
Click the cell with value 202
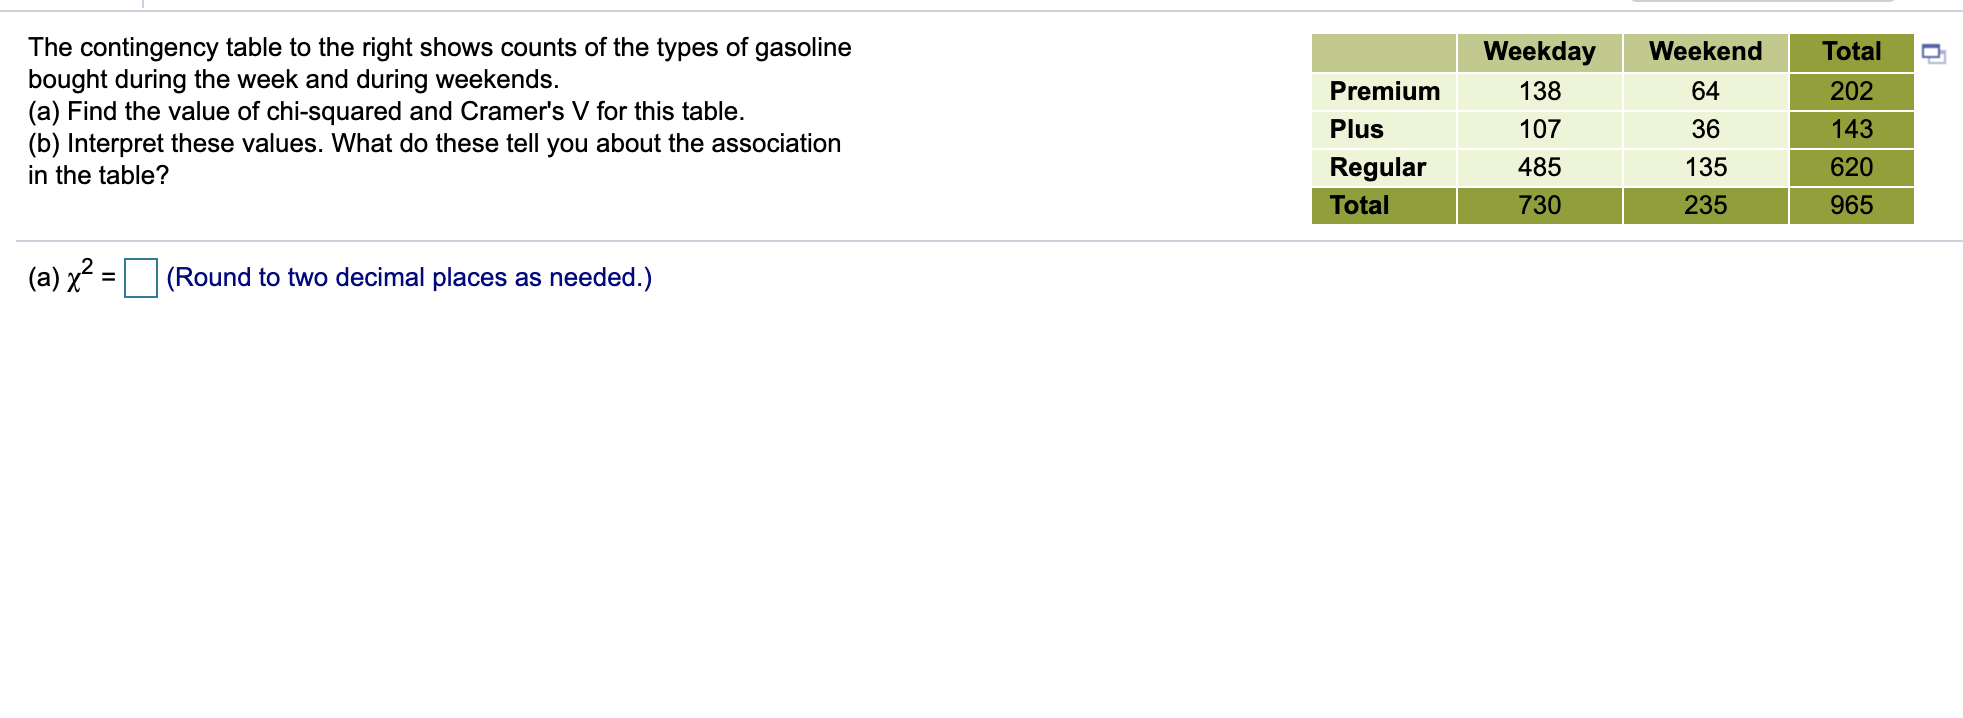1851,91
